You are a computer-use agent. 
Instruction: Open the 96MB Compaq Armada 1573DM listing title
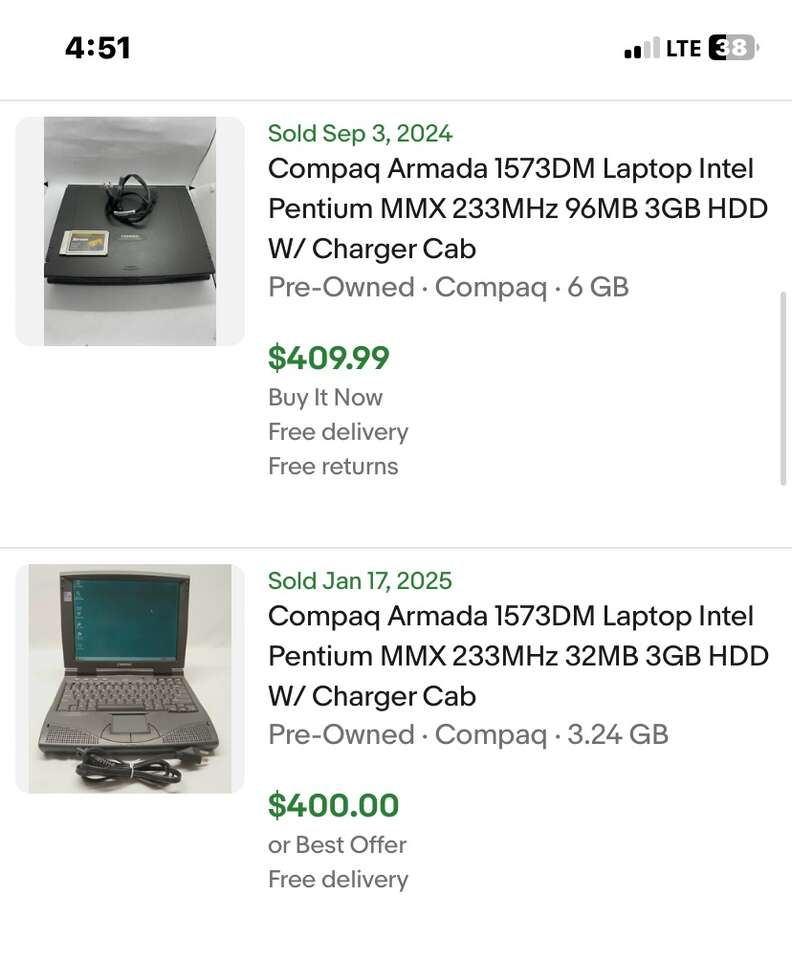pyautogui.click(x=518, y=209)
